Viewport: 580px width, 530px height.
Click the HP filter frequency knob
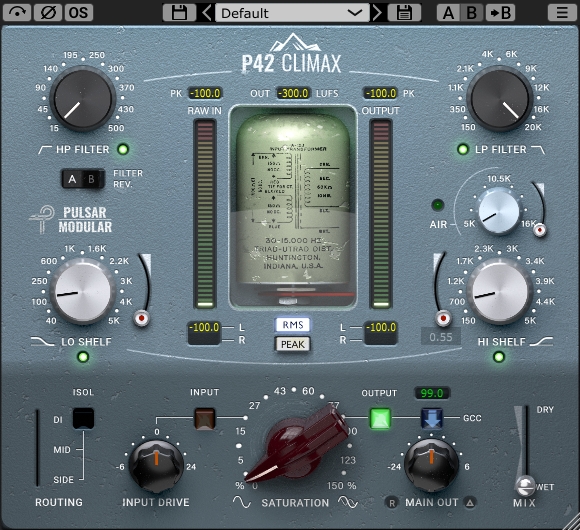point(82,98)
